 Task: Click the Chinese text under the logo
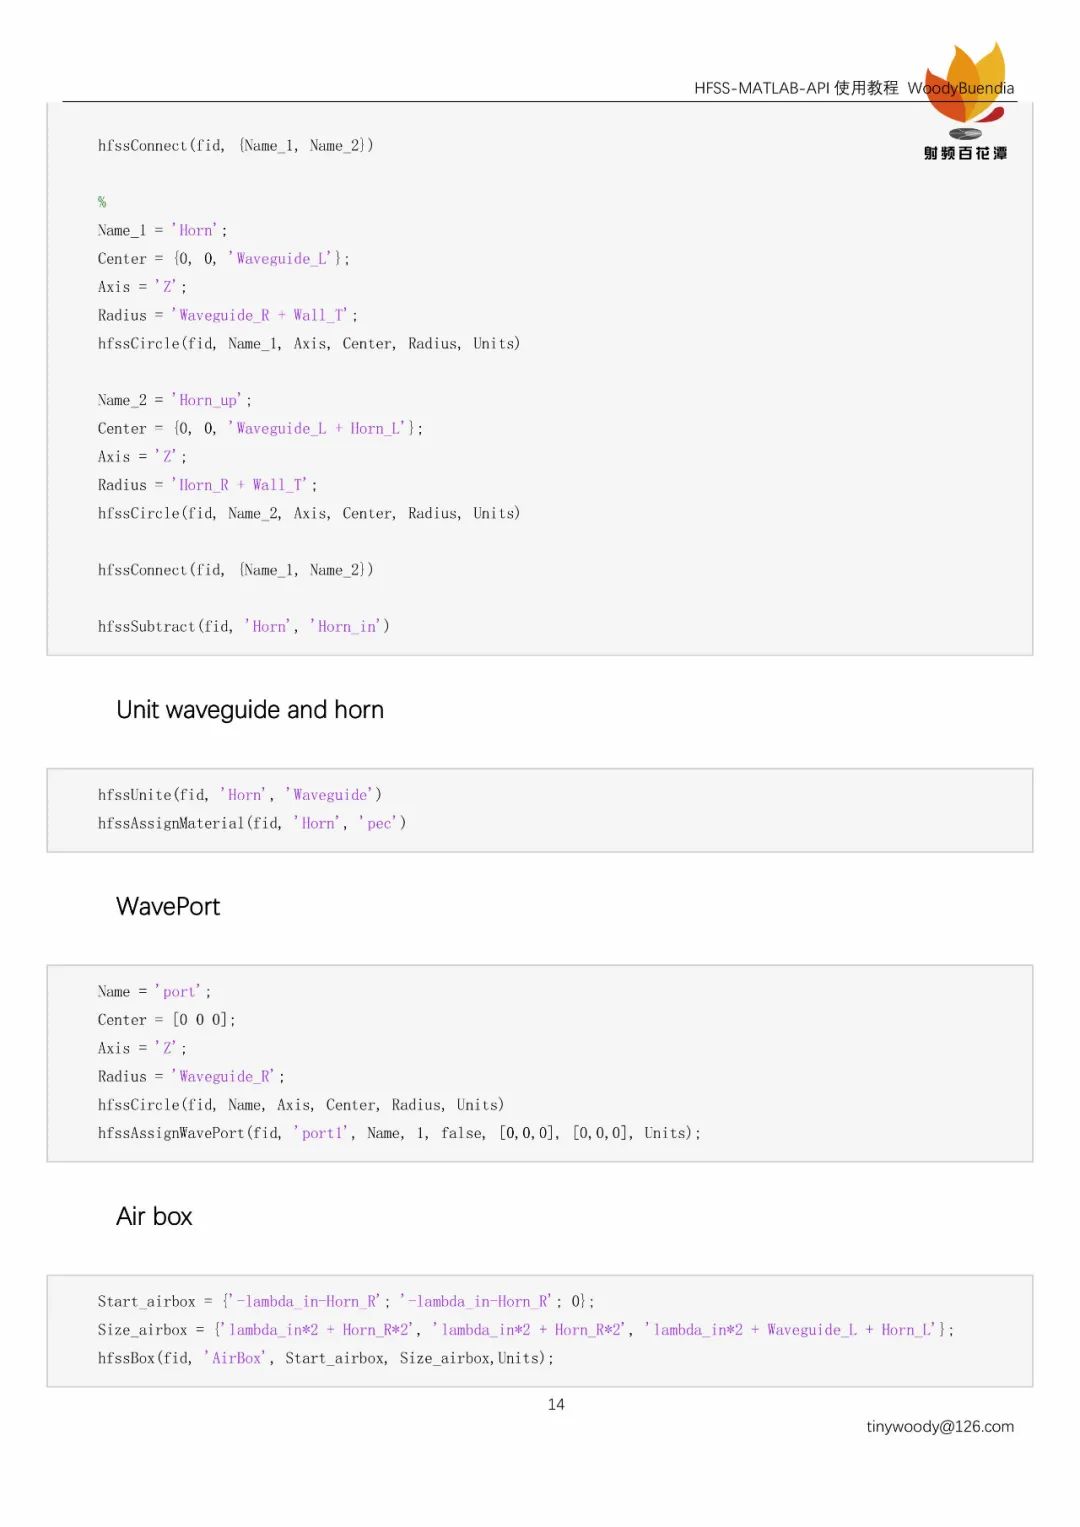pos(965,153)
